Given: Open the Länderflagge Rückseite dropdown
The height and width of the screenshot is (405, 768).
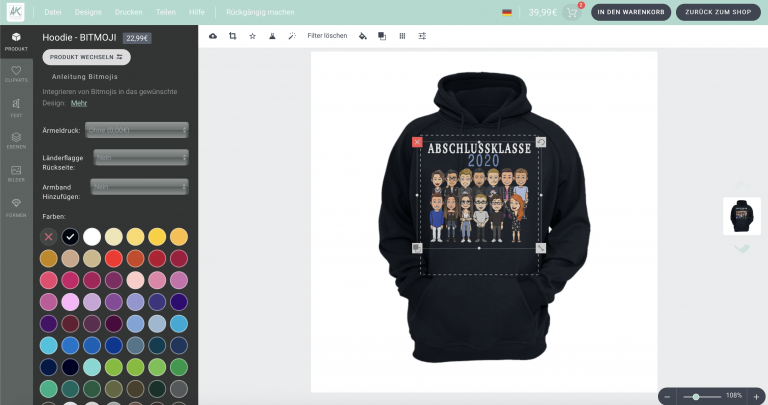Looking at the screenshot, I should click(x=140, y=157).
